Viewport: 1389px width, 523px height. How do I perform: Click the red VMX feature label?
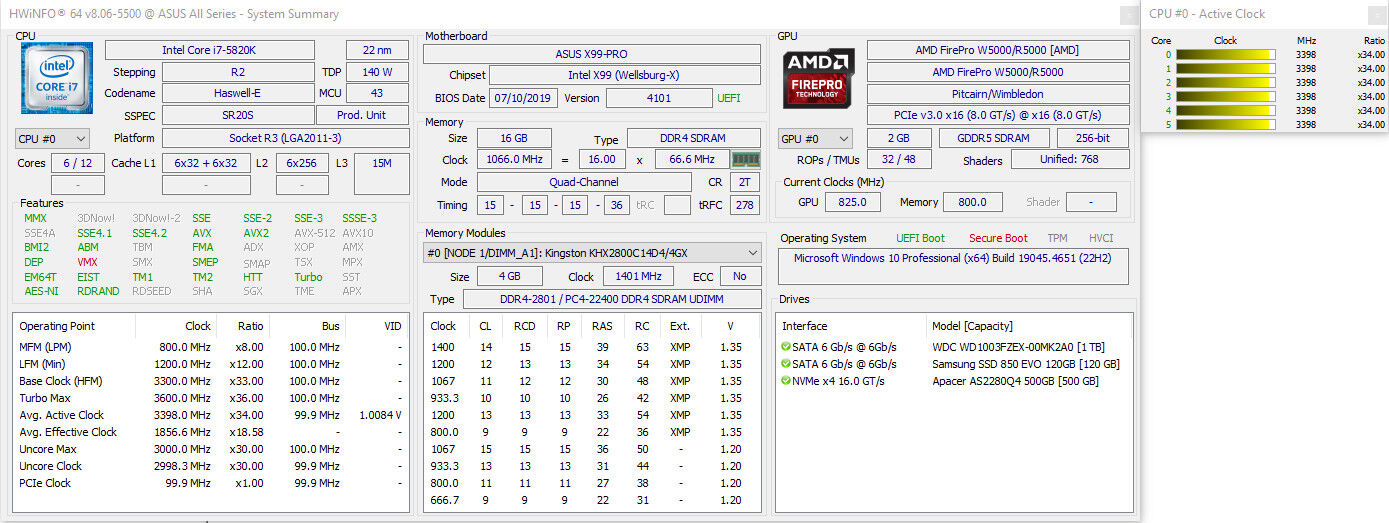88,262
